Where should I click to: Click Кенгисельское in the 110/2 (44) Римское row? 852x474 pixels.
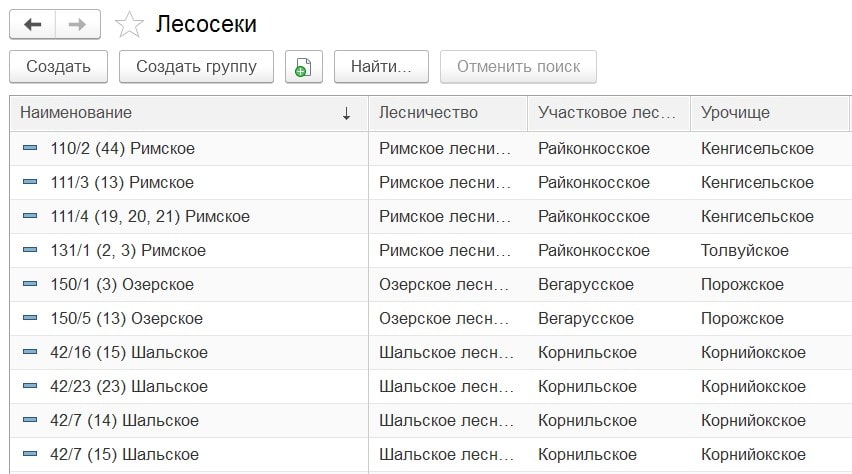(757, 148)
